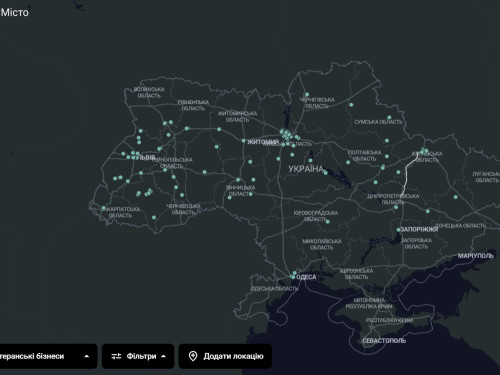Viewport: 500px width, 375px height.
Task: Click the МАРІУПОЛЬ city label
Action: tap(475, 256)
